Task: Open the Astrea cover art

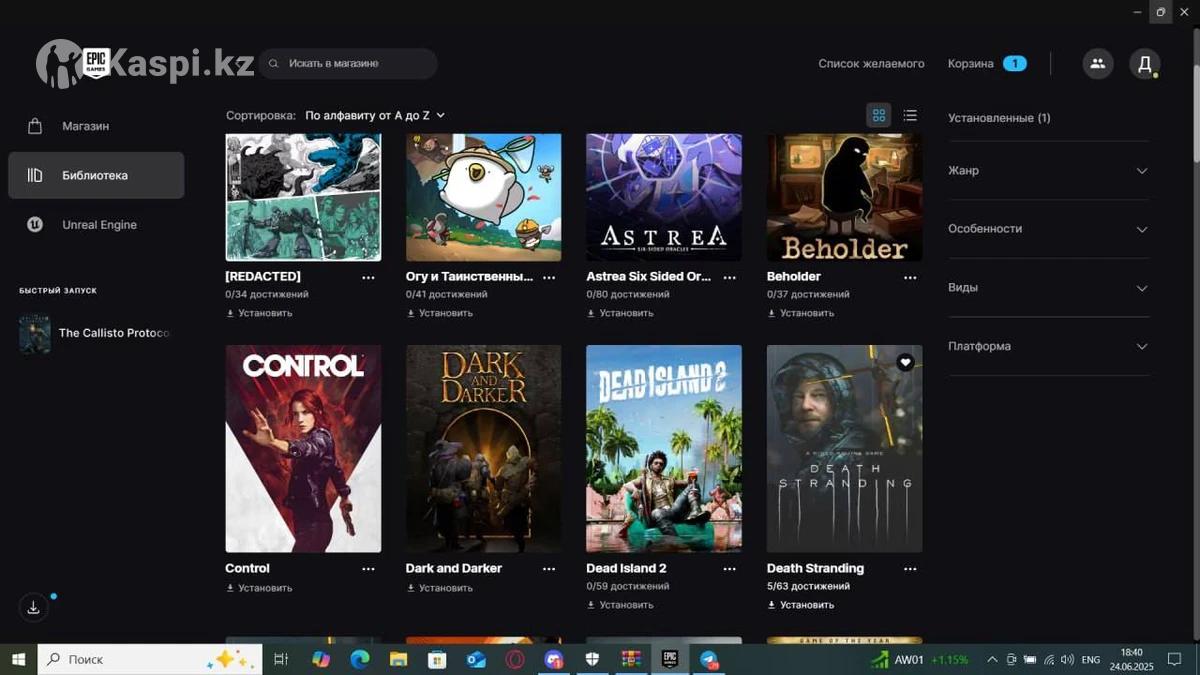Action: 664,197
